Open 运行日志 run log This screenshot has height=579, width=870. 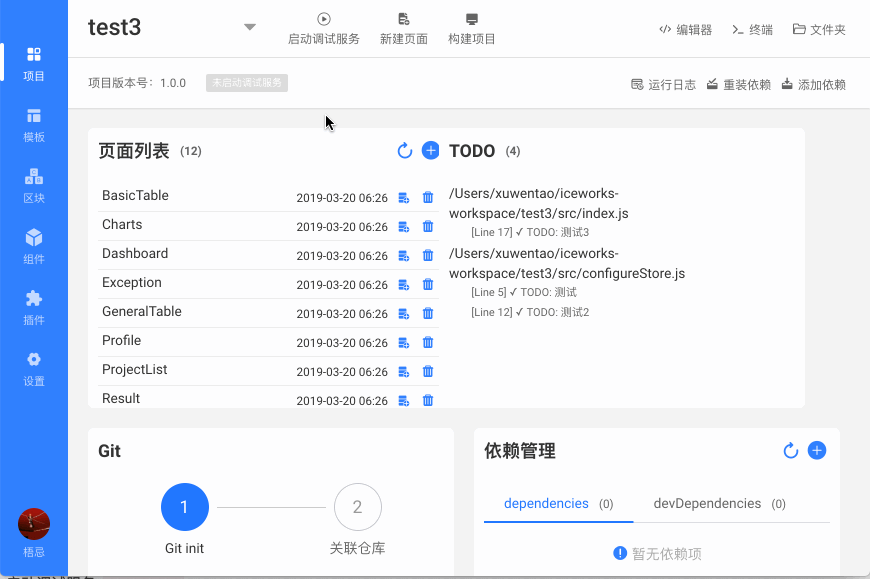(x=663, y=84)
